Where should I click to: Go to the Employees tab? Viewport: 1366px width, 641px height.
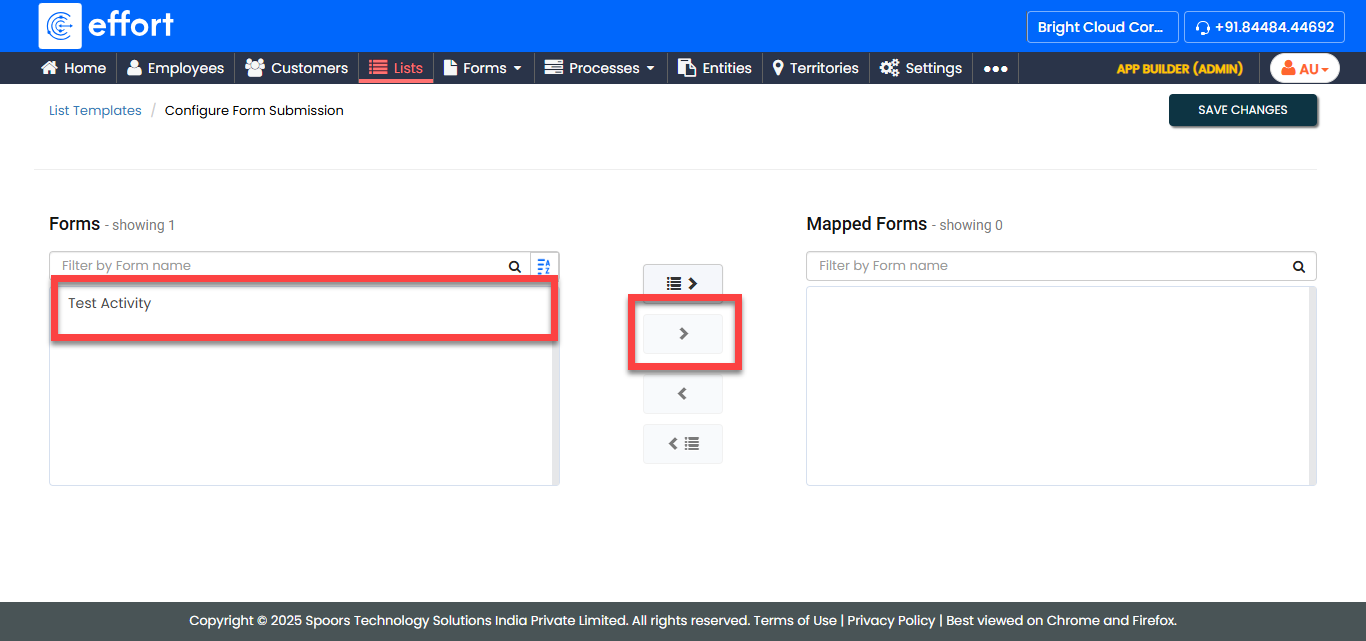(x=176, y=68)
